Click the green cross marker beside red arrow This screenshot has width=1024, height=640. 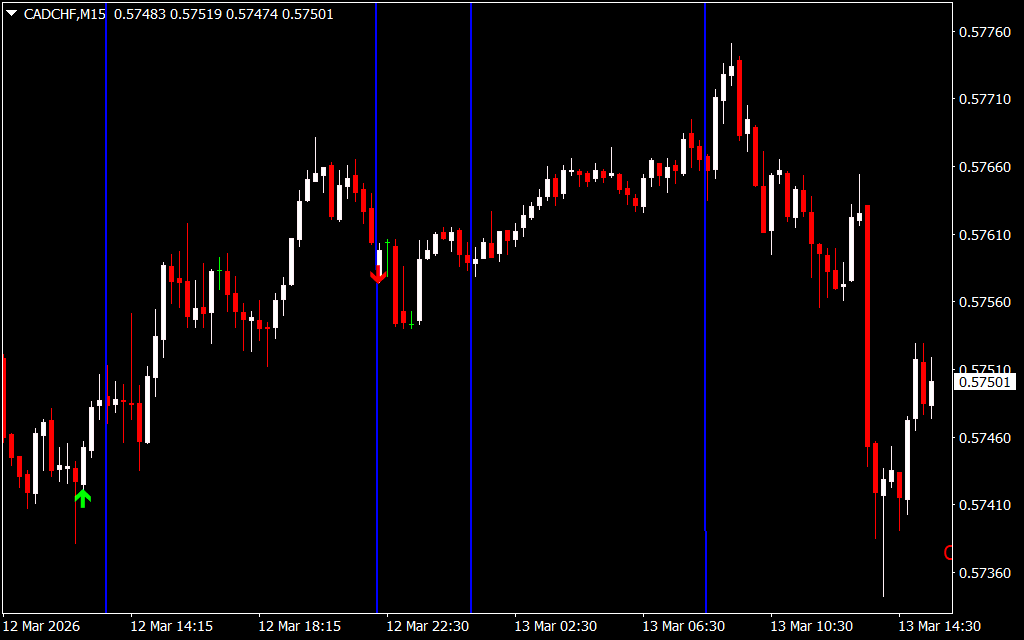click(x=388, y=242)
